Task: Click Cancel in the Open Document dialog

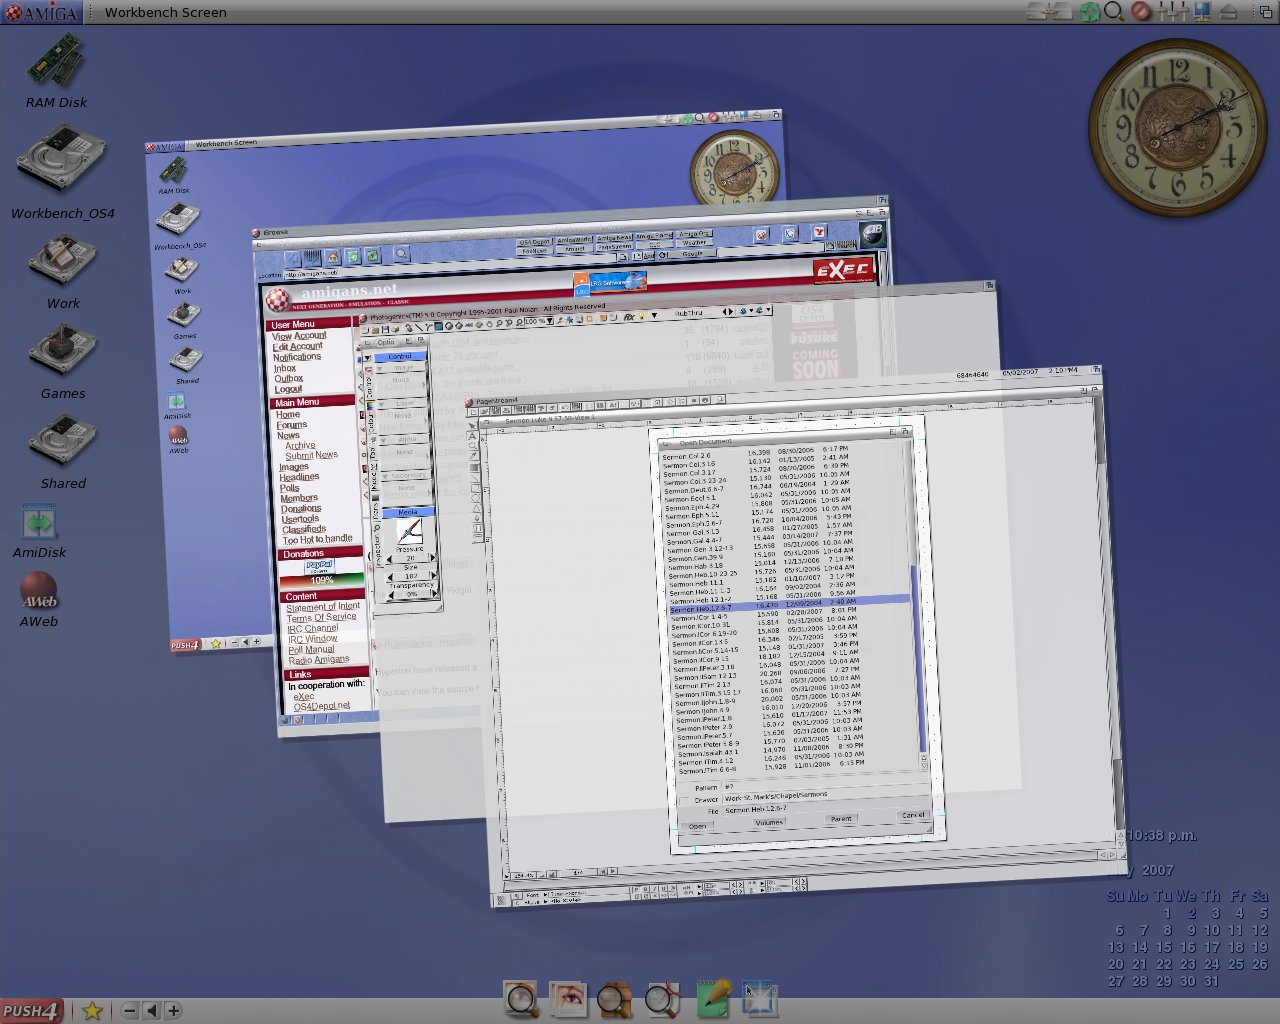Action: click(913, 815)
